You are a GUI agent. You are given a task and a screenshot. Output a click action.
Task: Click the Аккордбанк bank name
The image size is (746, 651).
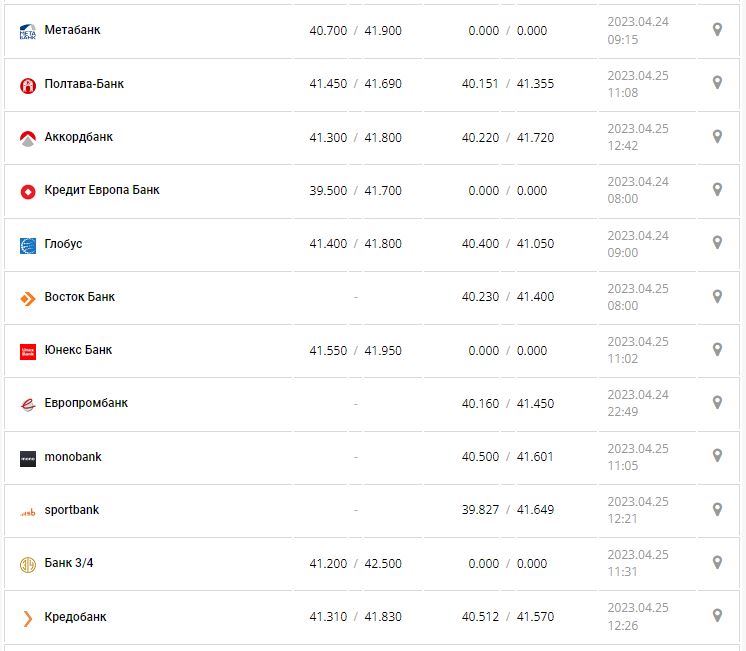[79, 137]
